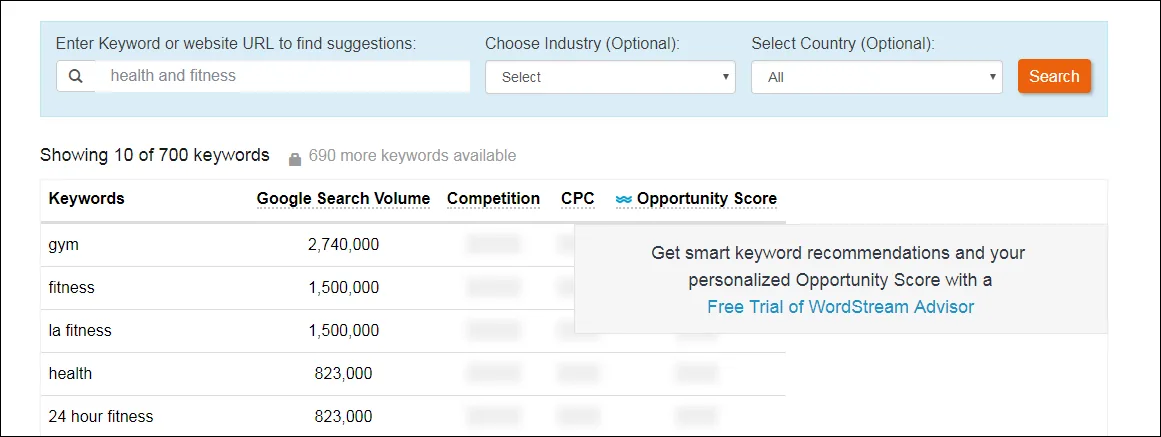Image resolution: width=1161 pixels, height=437 pixels.
Task: Click the health keyword entry
Action: tap(70, 373)
